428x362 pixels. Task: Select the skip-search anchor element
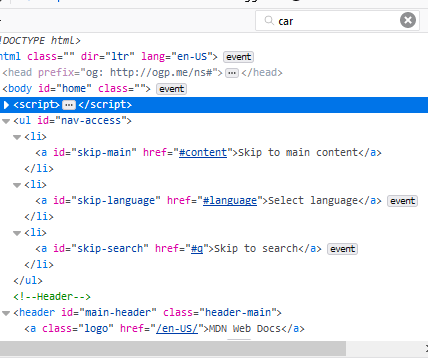pos(178,249)
